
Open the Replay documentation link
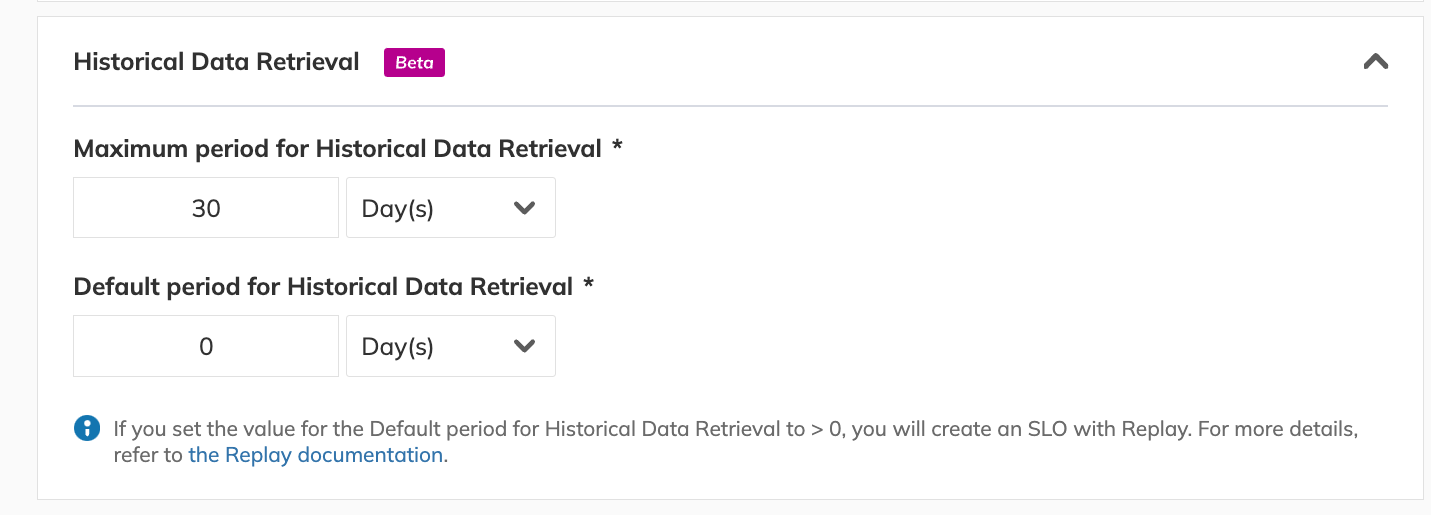315,455
